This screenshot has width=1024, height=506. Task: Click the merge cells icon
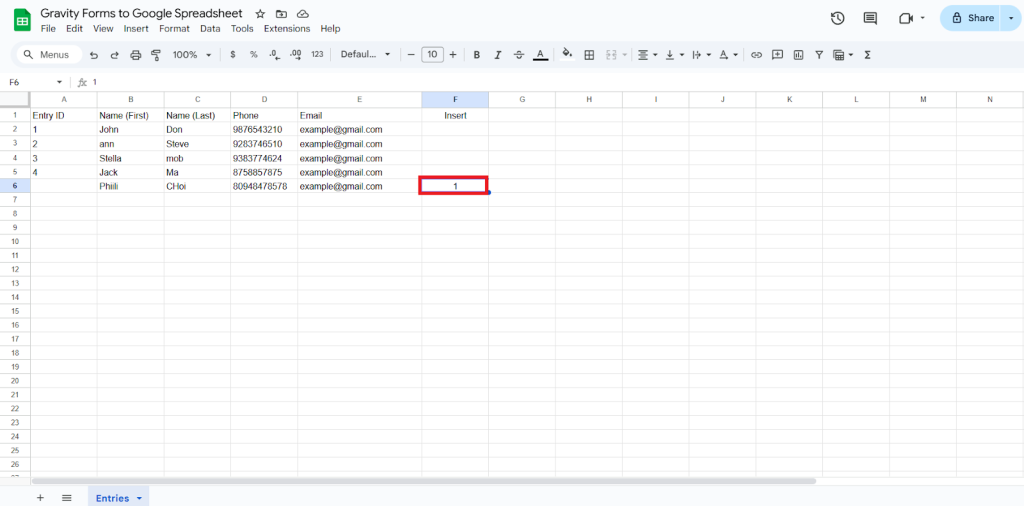coord(612,55)
